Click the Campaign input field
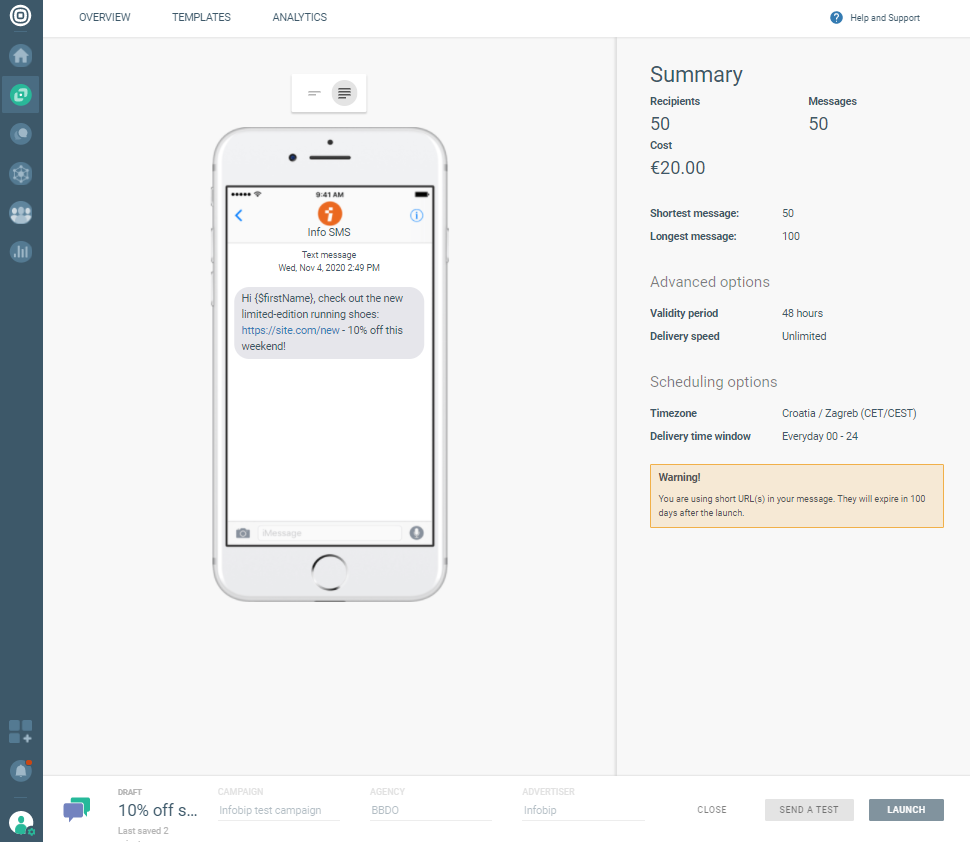The width and height of the screenshot is (970, 842). 278,810
